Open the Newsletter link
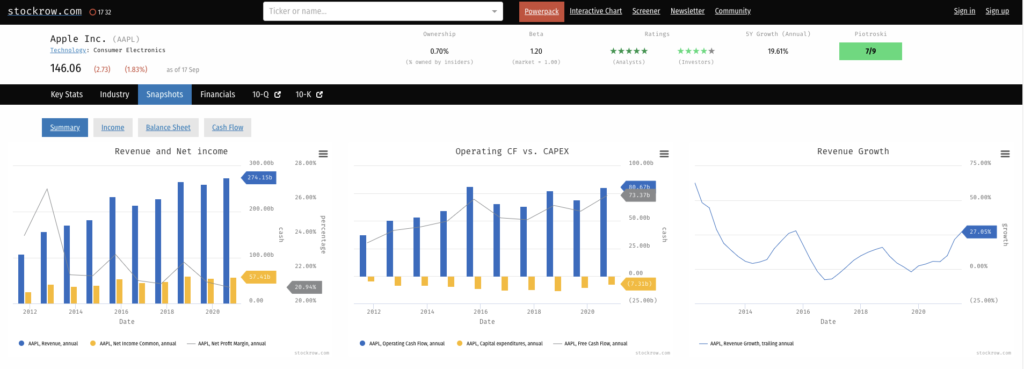 click(x=688, y=11)
